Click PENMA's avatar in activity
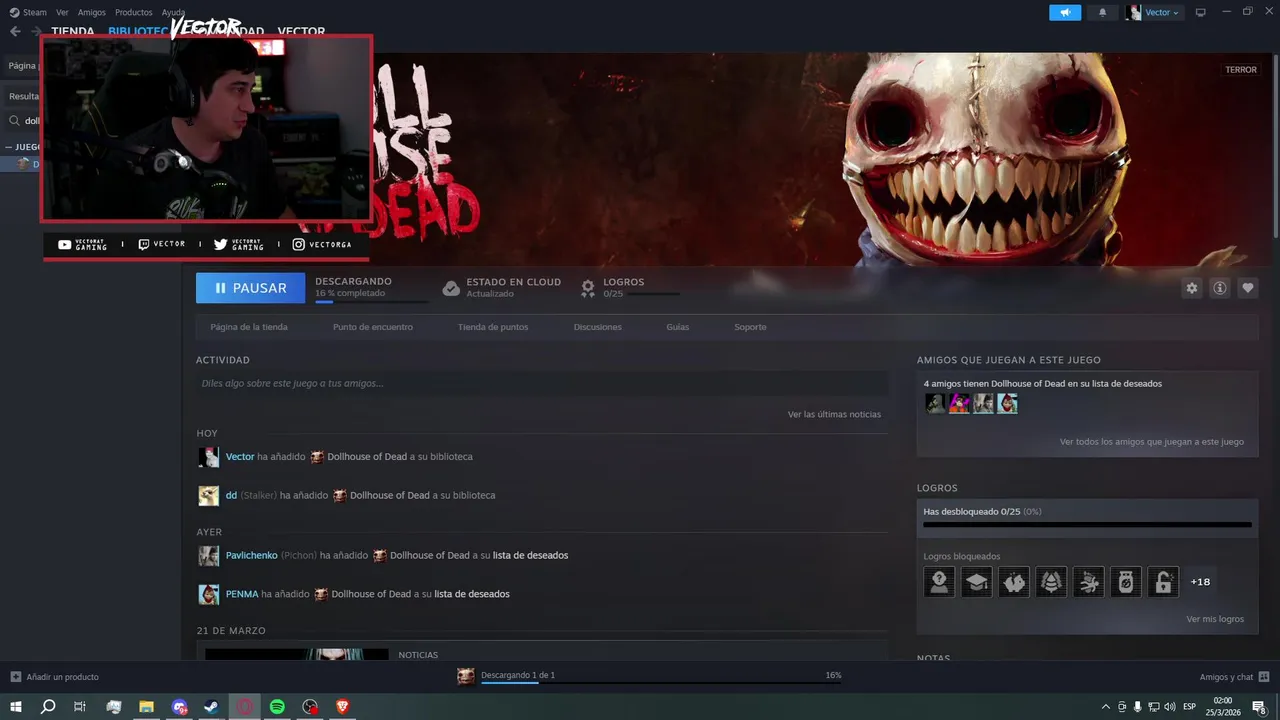Screen dimensions: 1280x720 pyautogui.click(x=208, y=594)
